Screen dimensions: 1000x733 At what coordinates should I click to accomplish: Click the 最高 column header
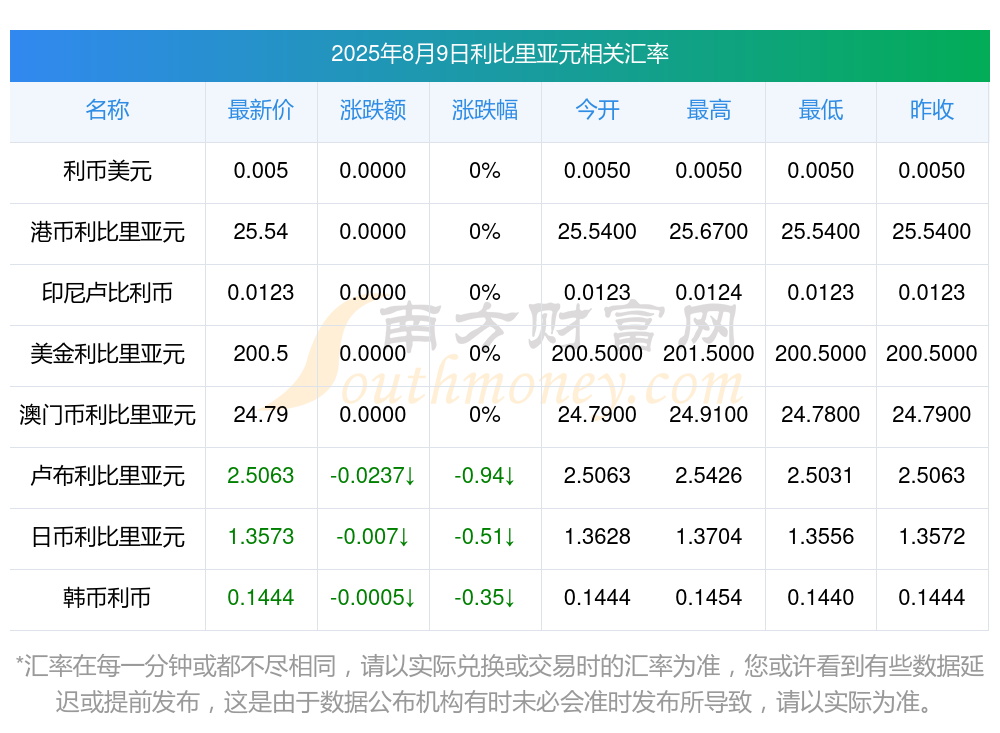pos(709,110)
